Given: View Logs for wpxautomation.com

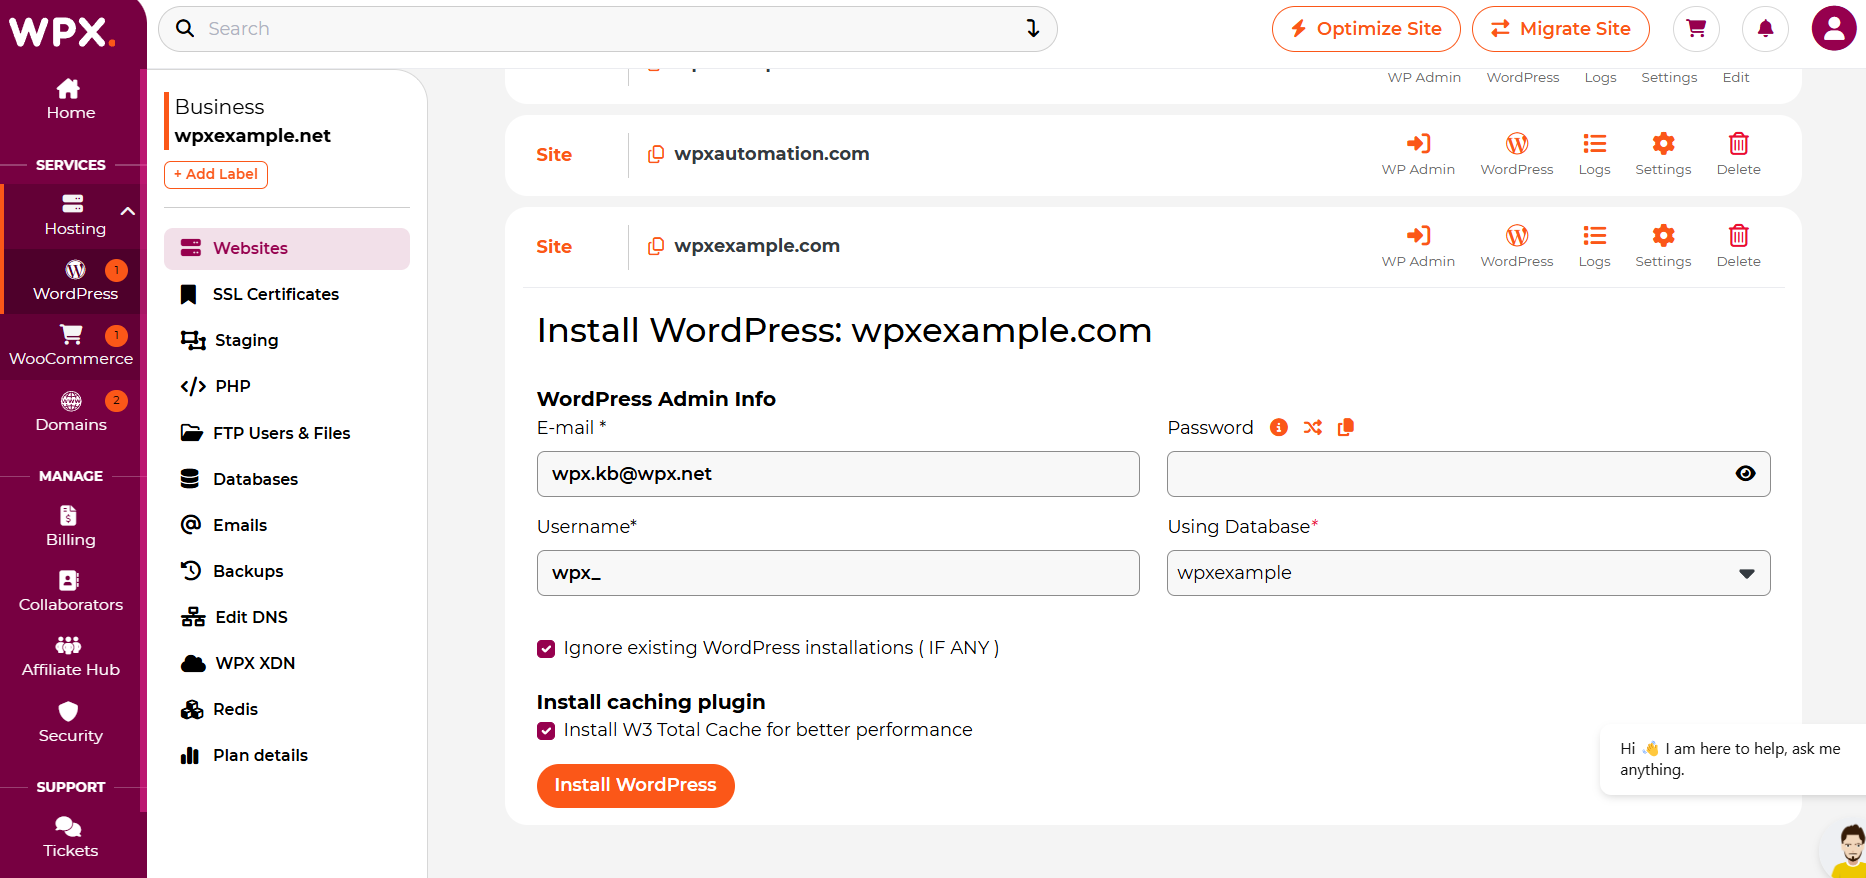Looking at the screenshot, I should [1594, 154].
